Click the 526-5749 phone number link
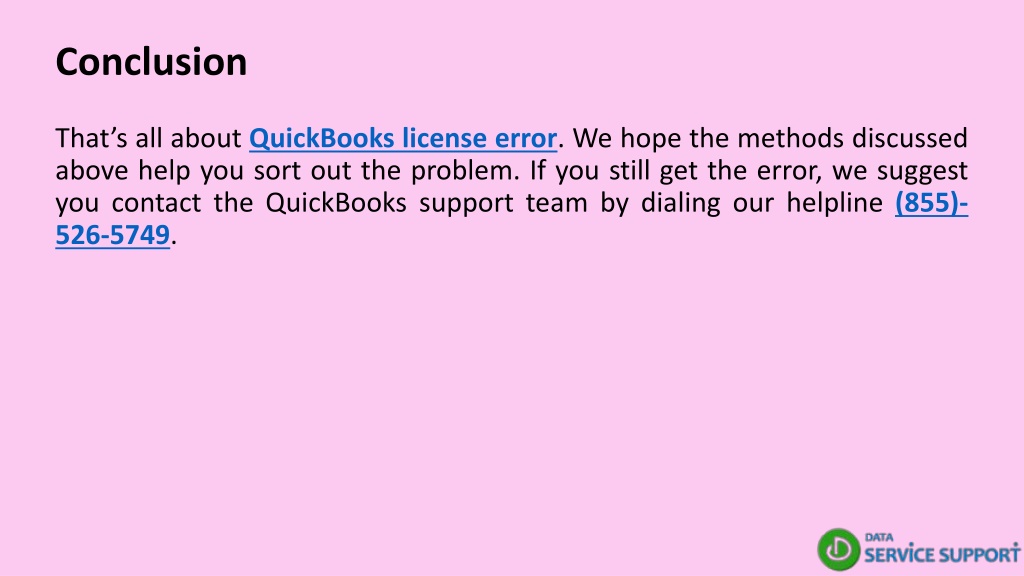The width and height of the screenshot is (1024, 576). (112, 234)
